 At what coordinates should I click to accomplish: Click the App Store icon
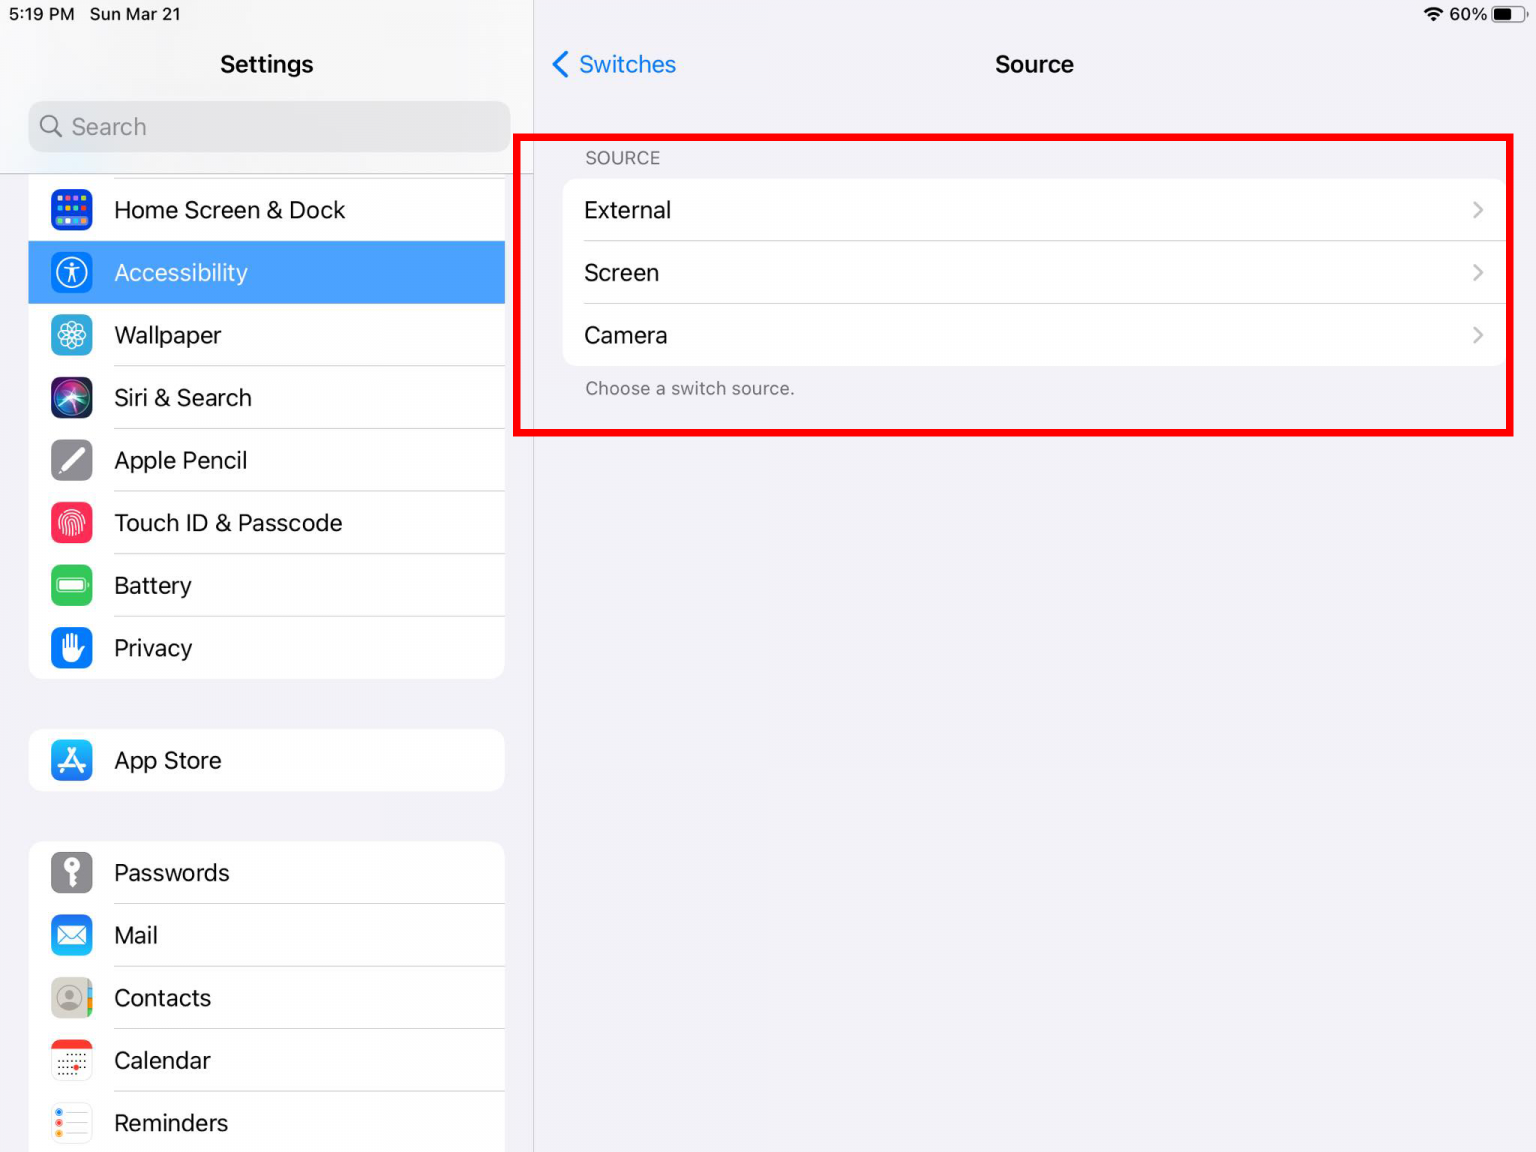[71, 760]
